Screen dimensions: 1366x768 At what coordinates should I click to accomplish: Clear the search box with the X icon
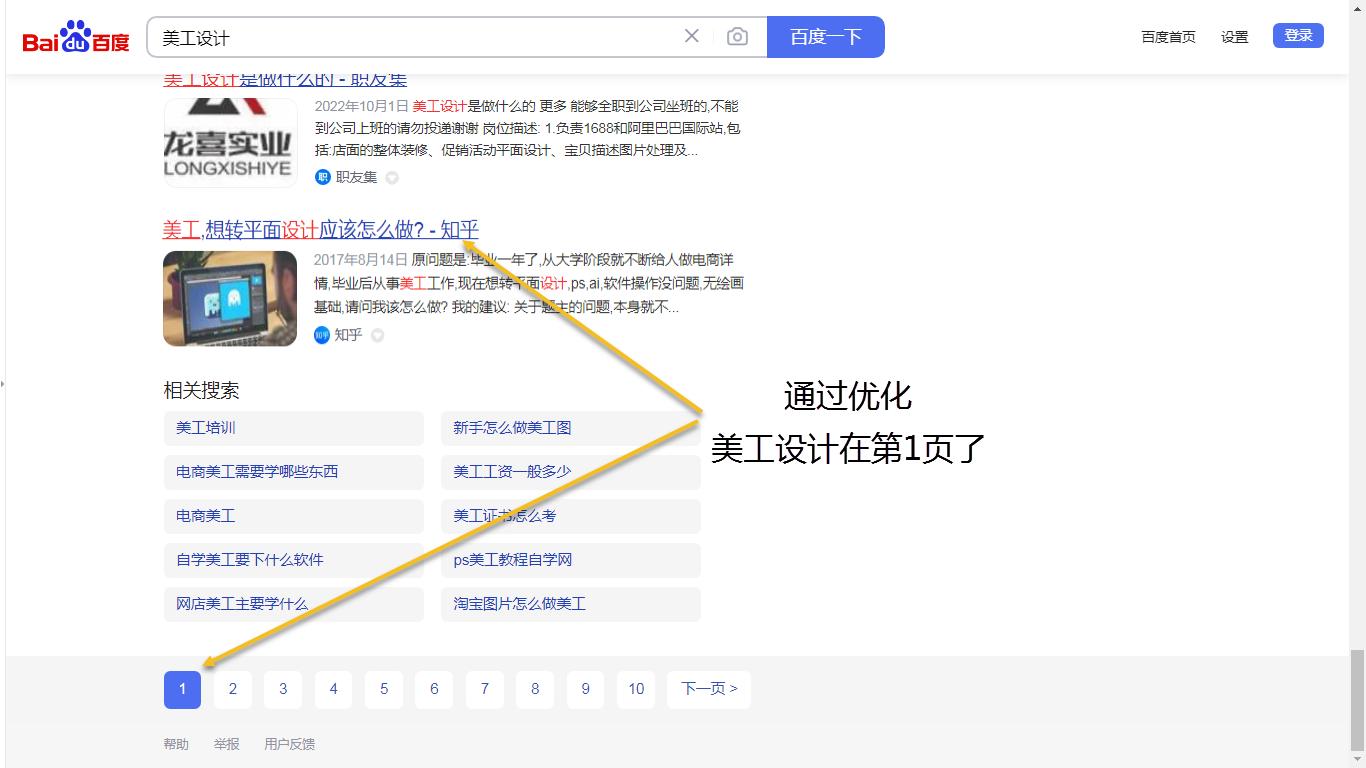click(691, 35)
